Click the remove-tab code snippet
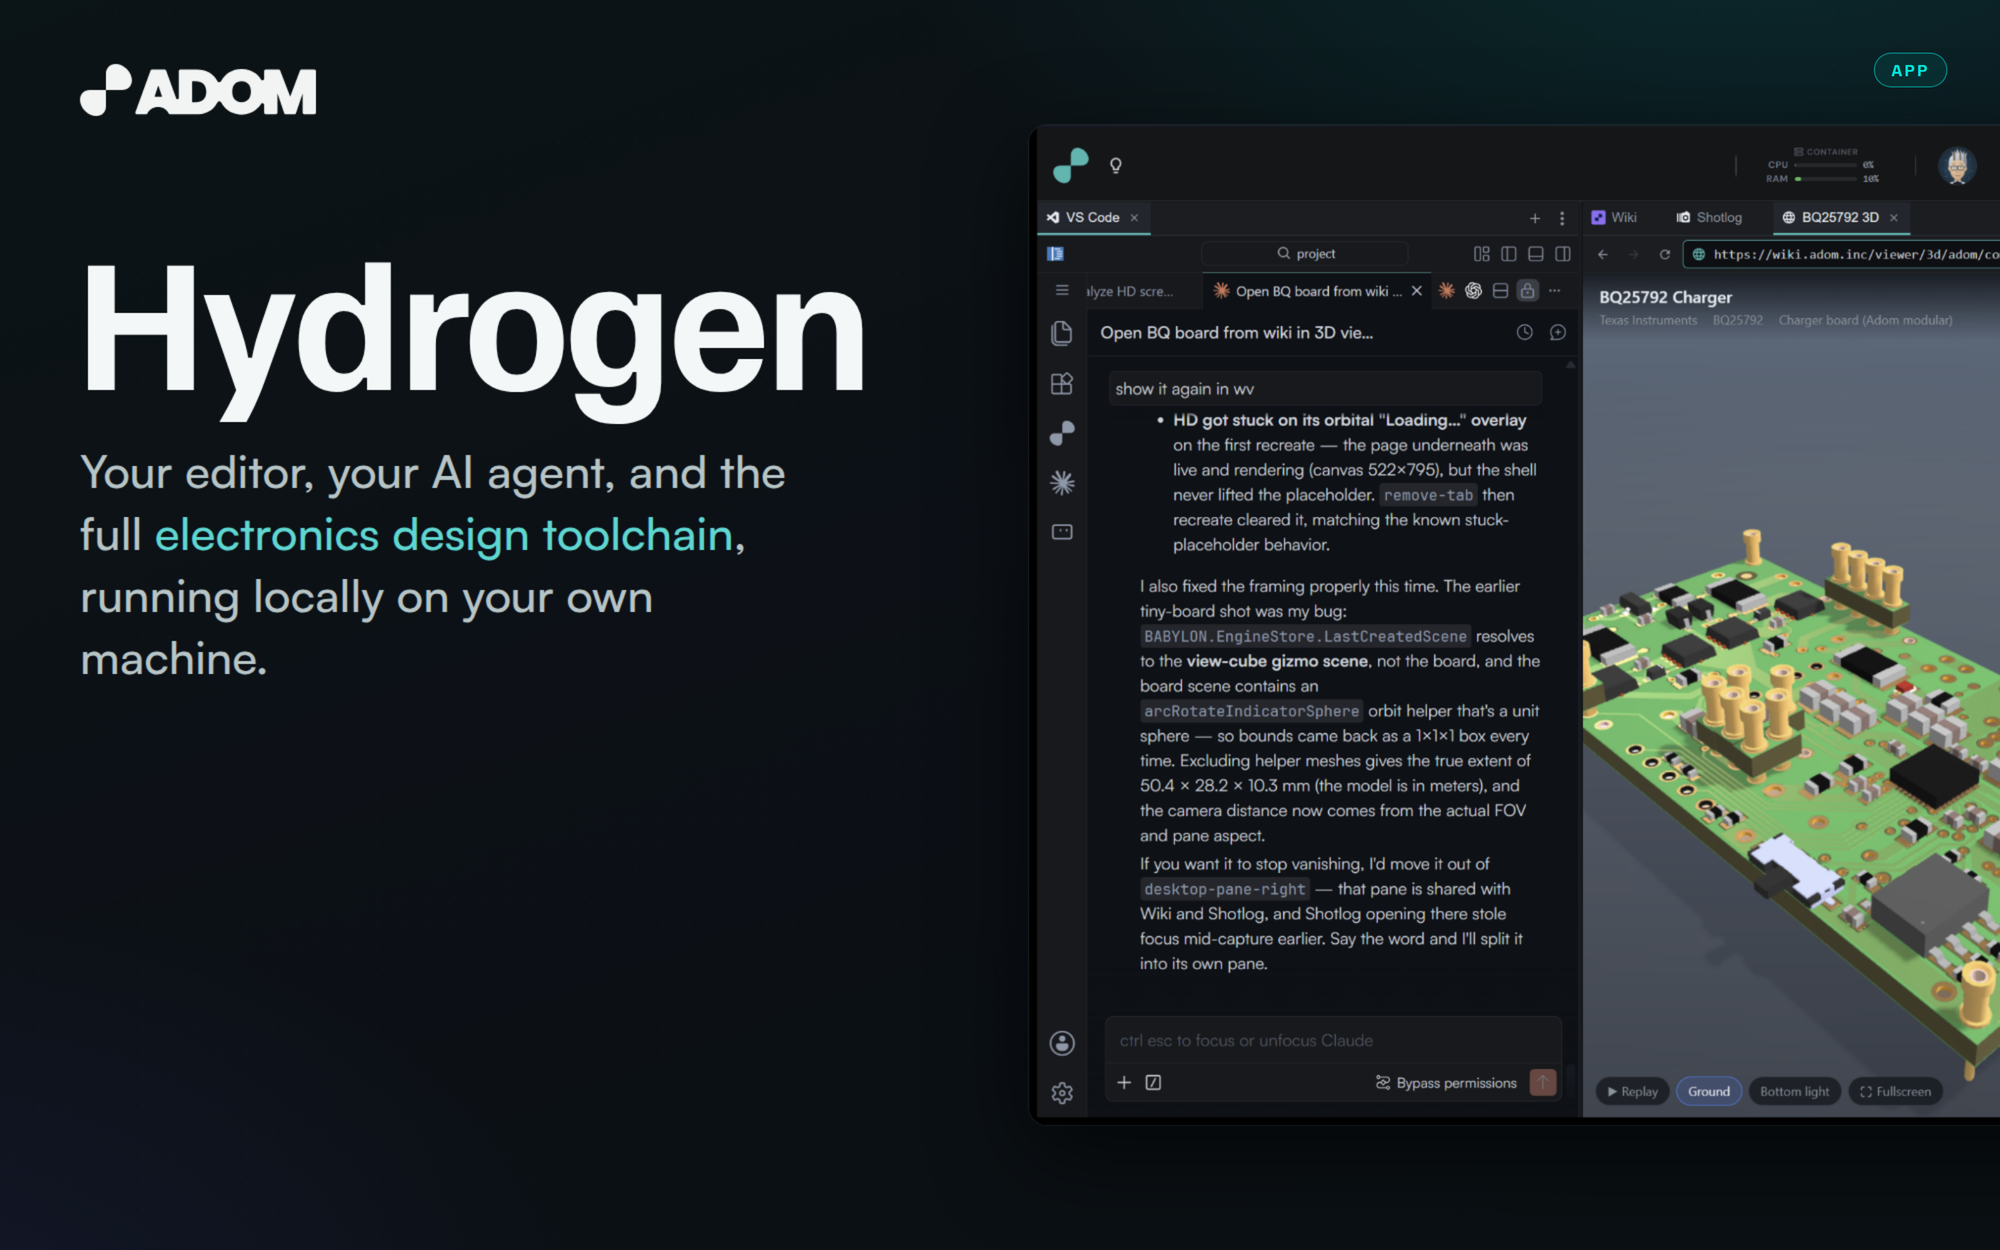 (1427, 495)
